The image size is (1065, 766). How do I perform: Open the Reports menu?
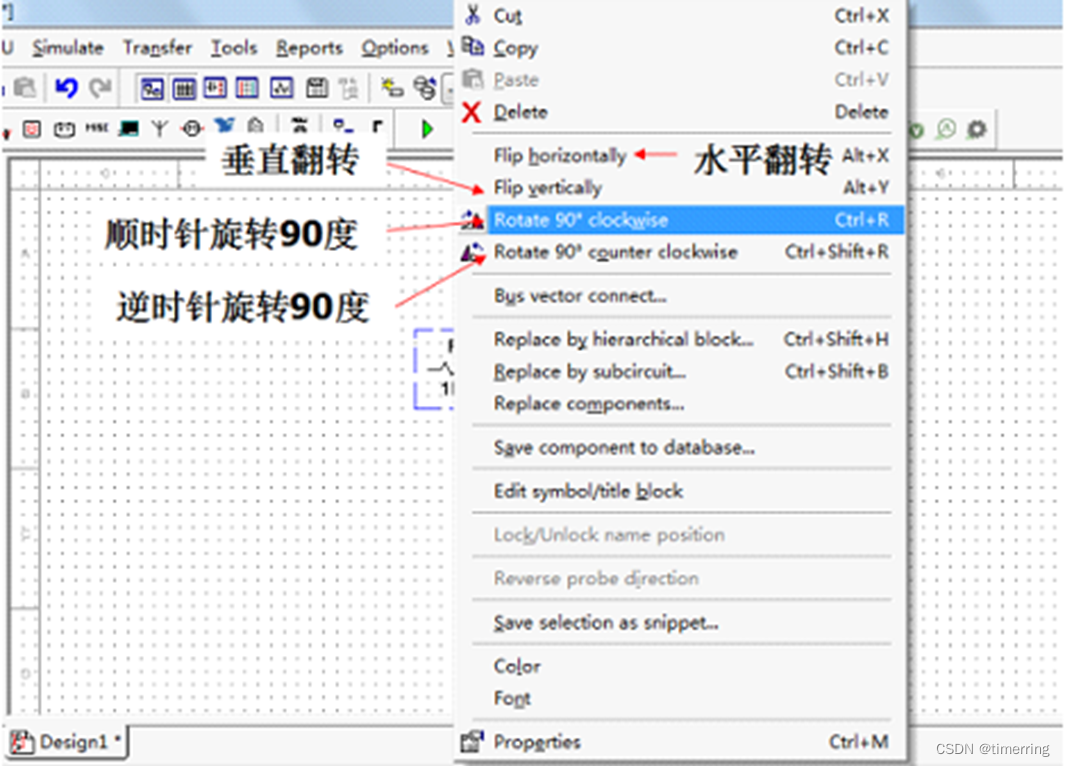click(309, 48)
